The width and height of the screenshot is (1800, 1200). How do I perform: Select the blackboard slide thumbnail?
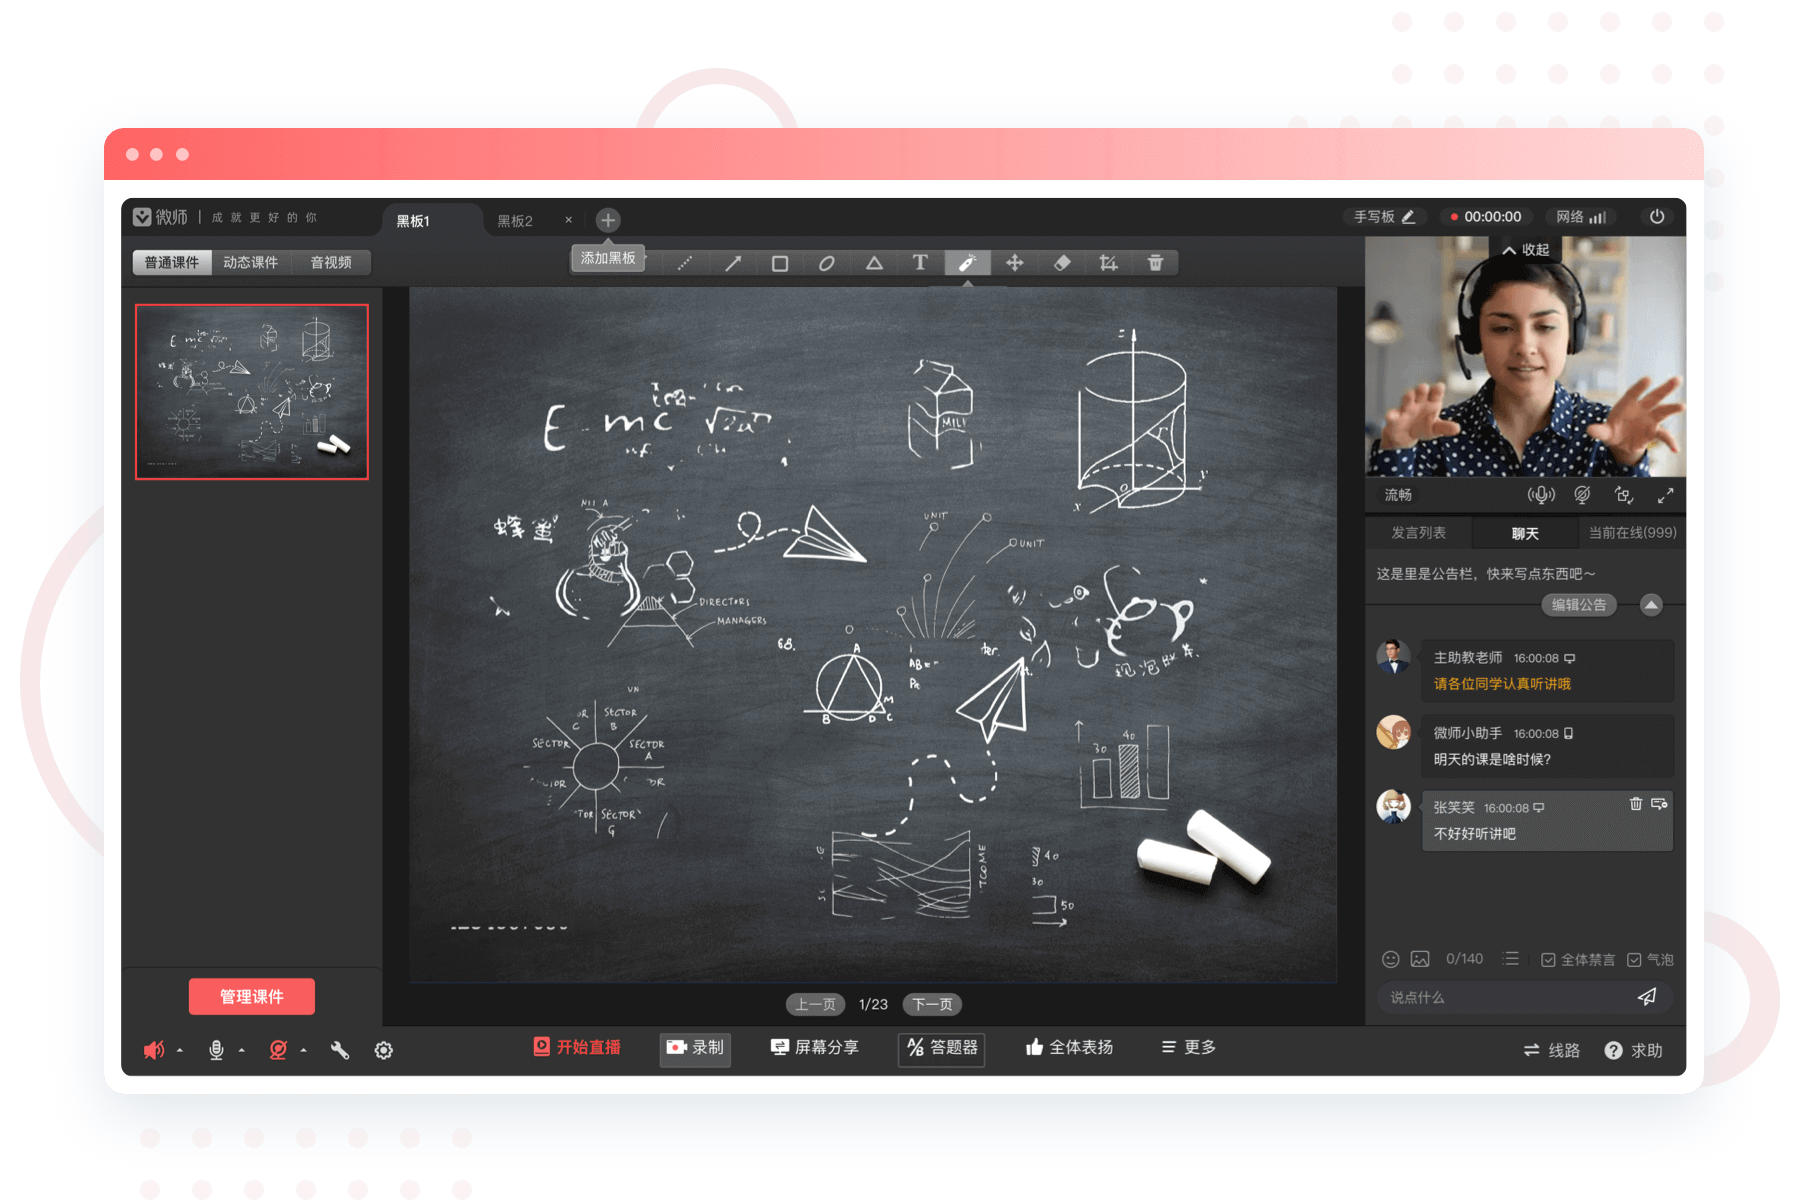pos(252,392)
